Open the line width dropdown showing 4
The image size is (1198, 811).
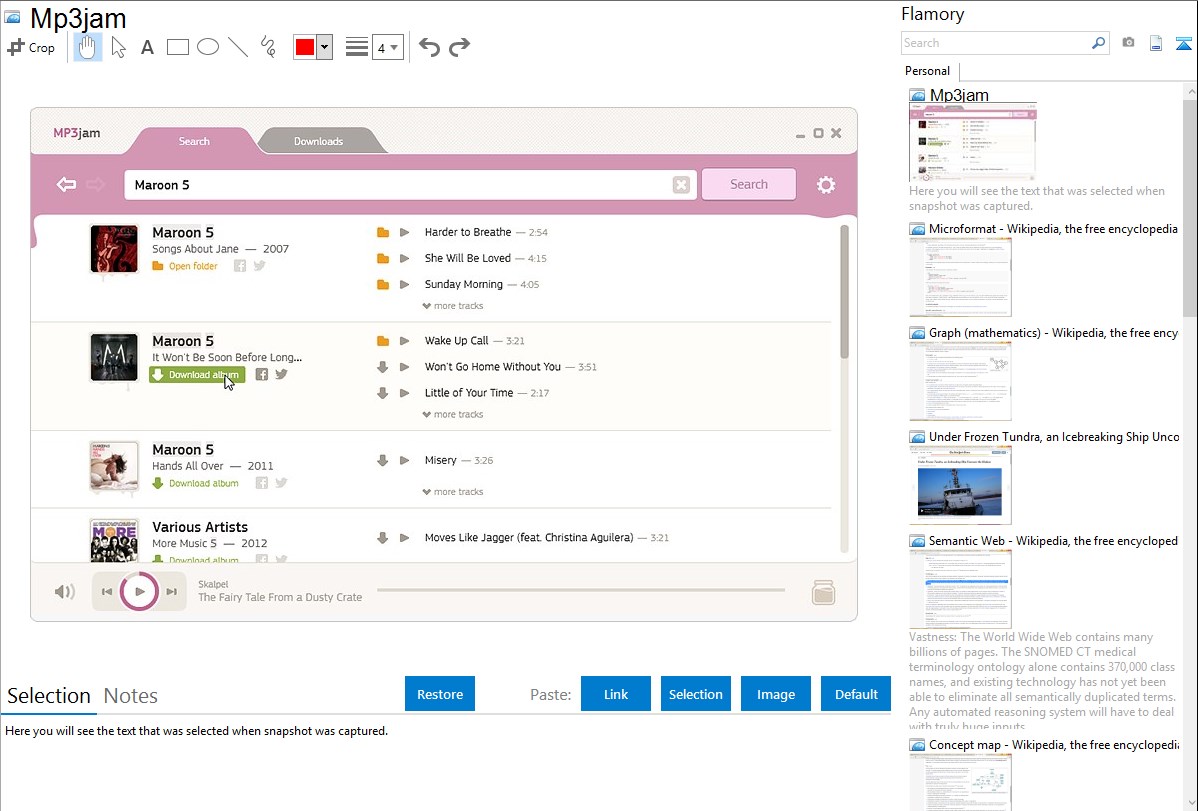click(x=387, y=47)
